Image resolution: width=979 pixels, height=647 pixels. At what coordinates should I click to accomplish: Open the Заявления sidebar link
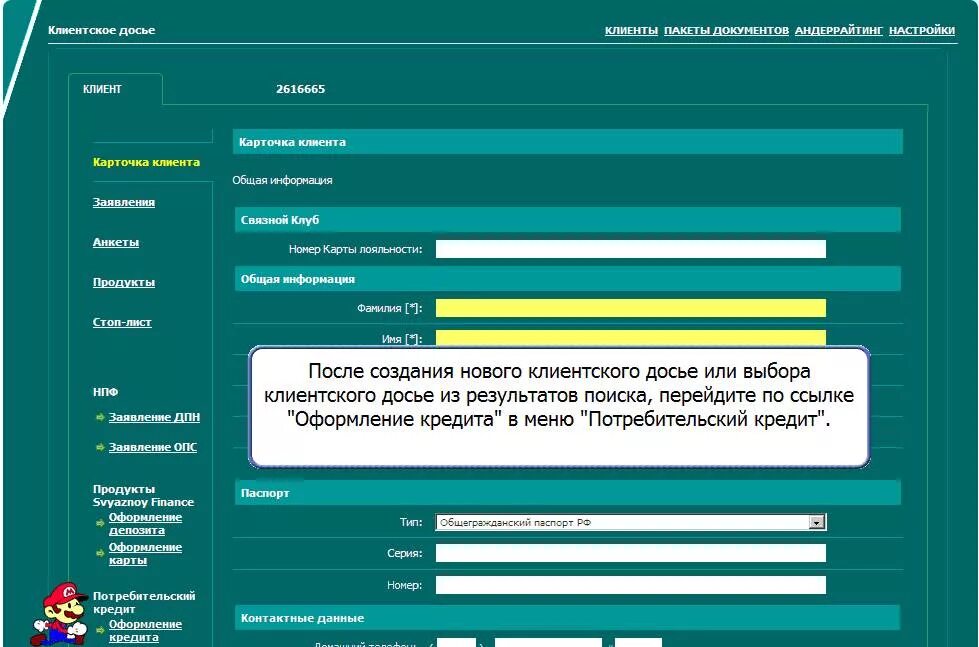(124, 202)
